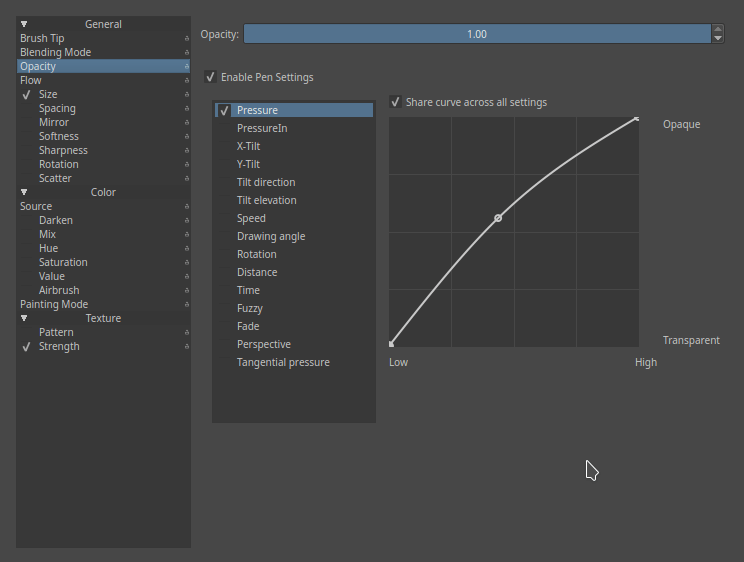Enable the X-Tilt sensor checkbox
Viewport: 744px width, 562px height.
[224, 146]
